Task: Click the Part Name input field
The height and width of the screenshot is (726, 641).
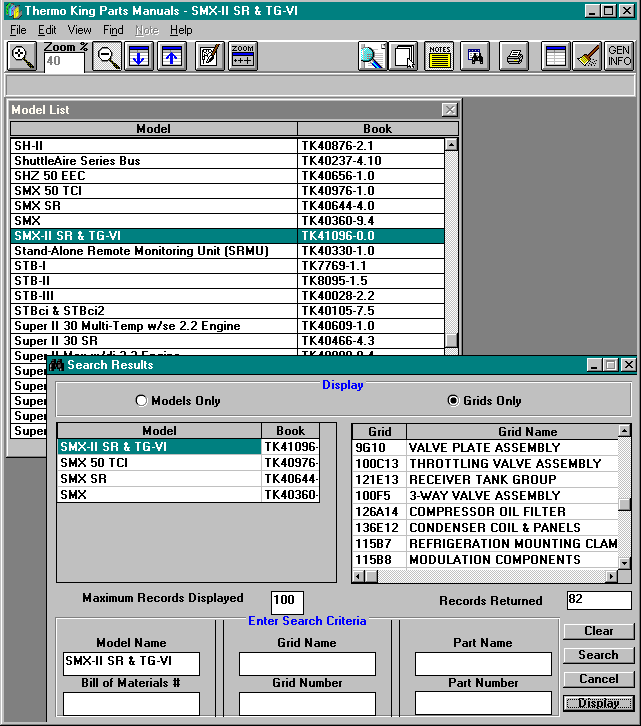Action: pos(483,663)
